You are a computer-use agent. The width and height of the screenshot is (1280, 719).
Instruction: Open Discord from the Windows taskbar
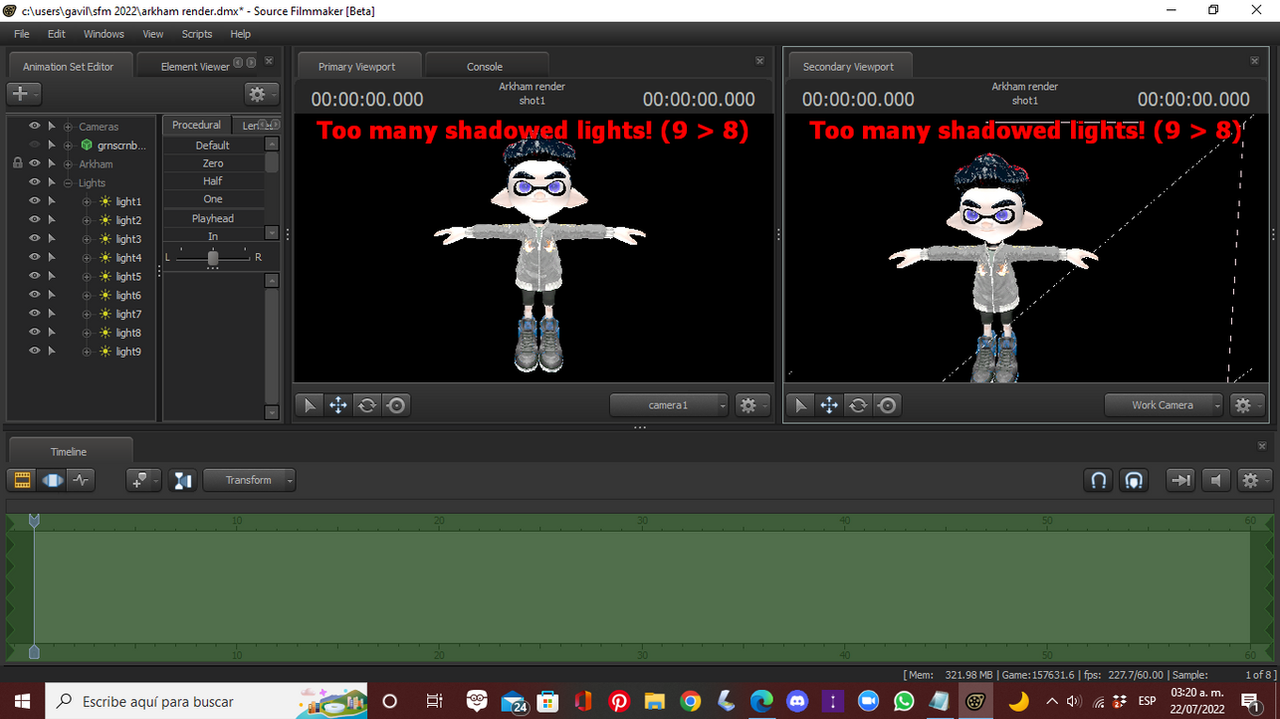tap(797, 701)
